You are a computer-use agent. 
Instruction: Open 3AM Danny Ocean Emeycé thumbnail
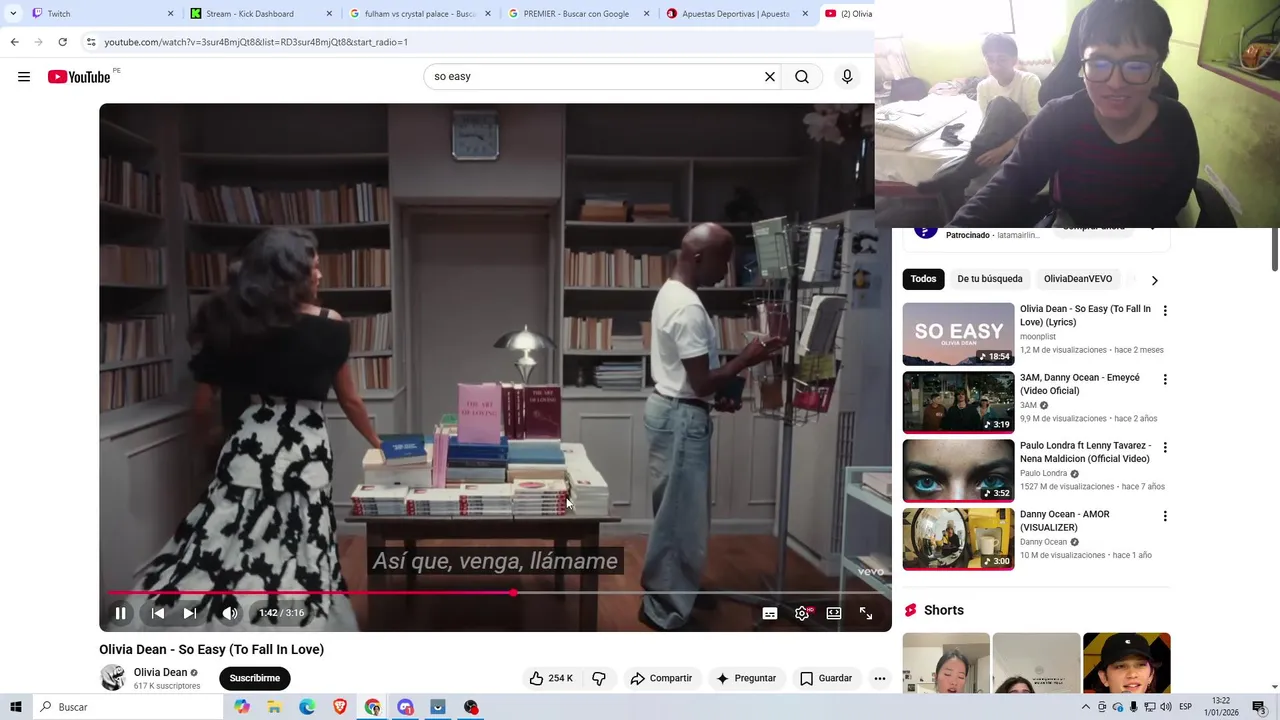[958, 403]
